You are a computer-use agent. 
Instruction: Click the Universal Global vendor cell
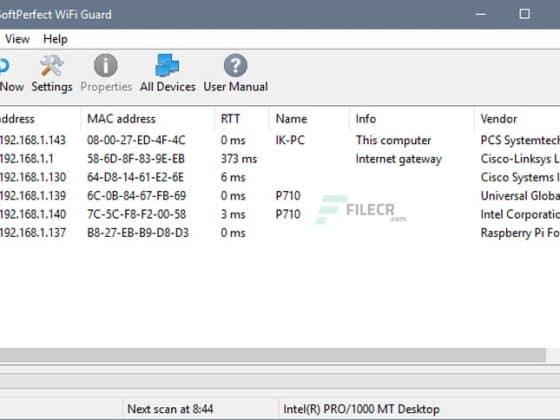(x=520, y=196)
